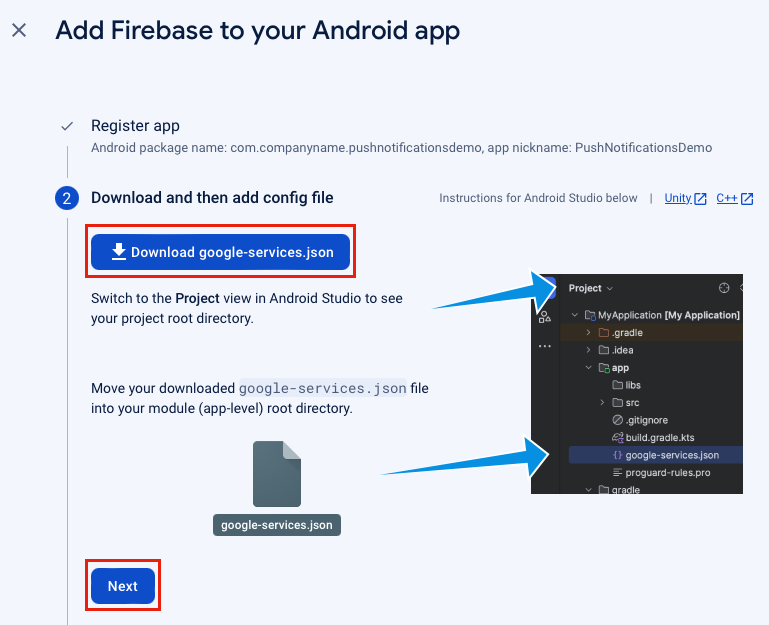Expand the .gradle folder in the tree
Viewport: 769px width, 625px height.
pyautogui.click(x=589, y=333)
